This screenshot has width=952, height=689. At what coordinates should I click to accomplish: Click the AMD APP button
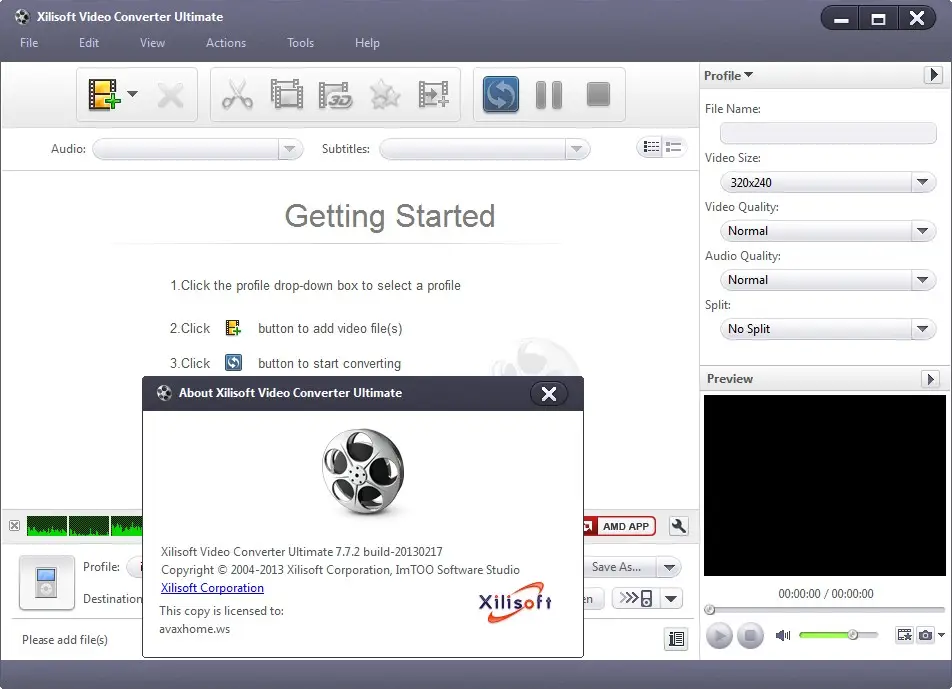click(x=620, y=526)
